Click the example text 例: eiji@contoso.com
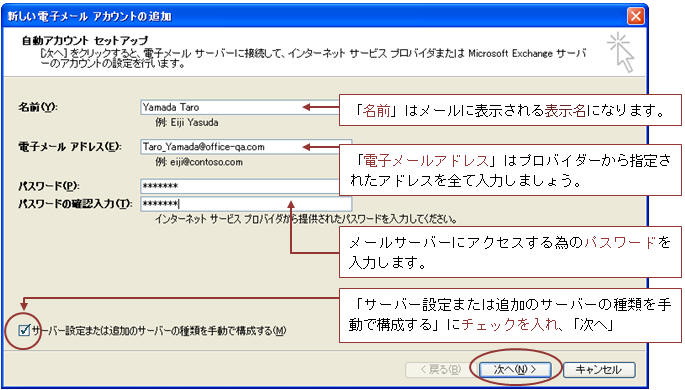This screenshot has width=685, height=390. click(199, 162)
